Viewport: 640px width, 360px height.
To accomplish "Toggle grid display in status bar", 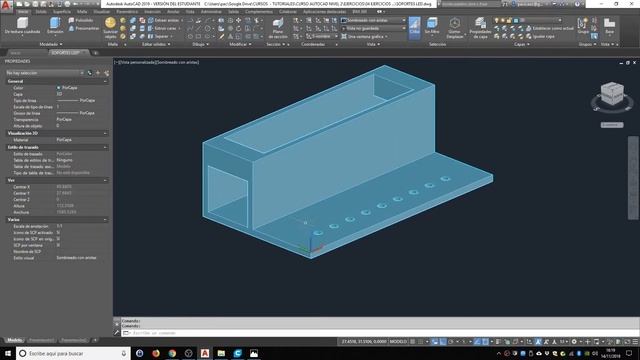I will 413,342.
